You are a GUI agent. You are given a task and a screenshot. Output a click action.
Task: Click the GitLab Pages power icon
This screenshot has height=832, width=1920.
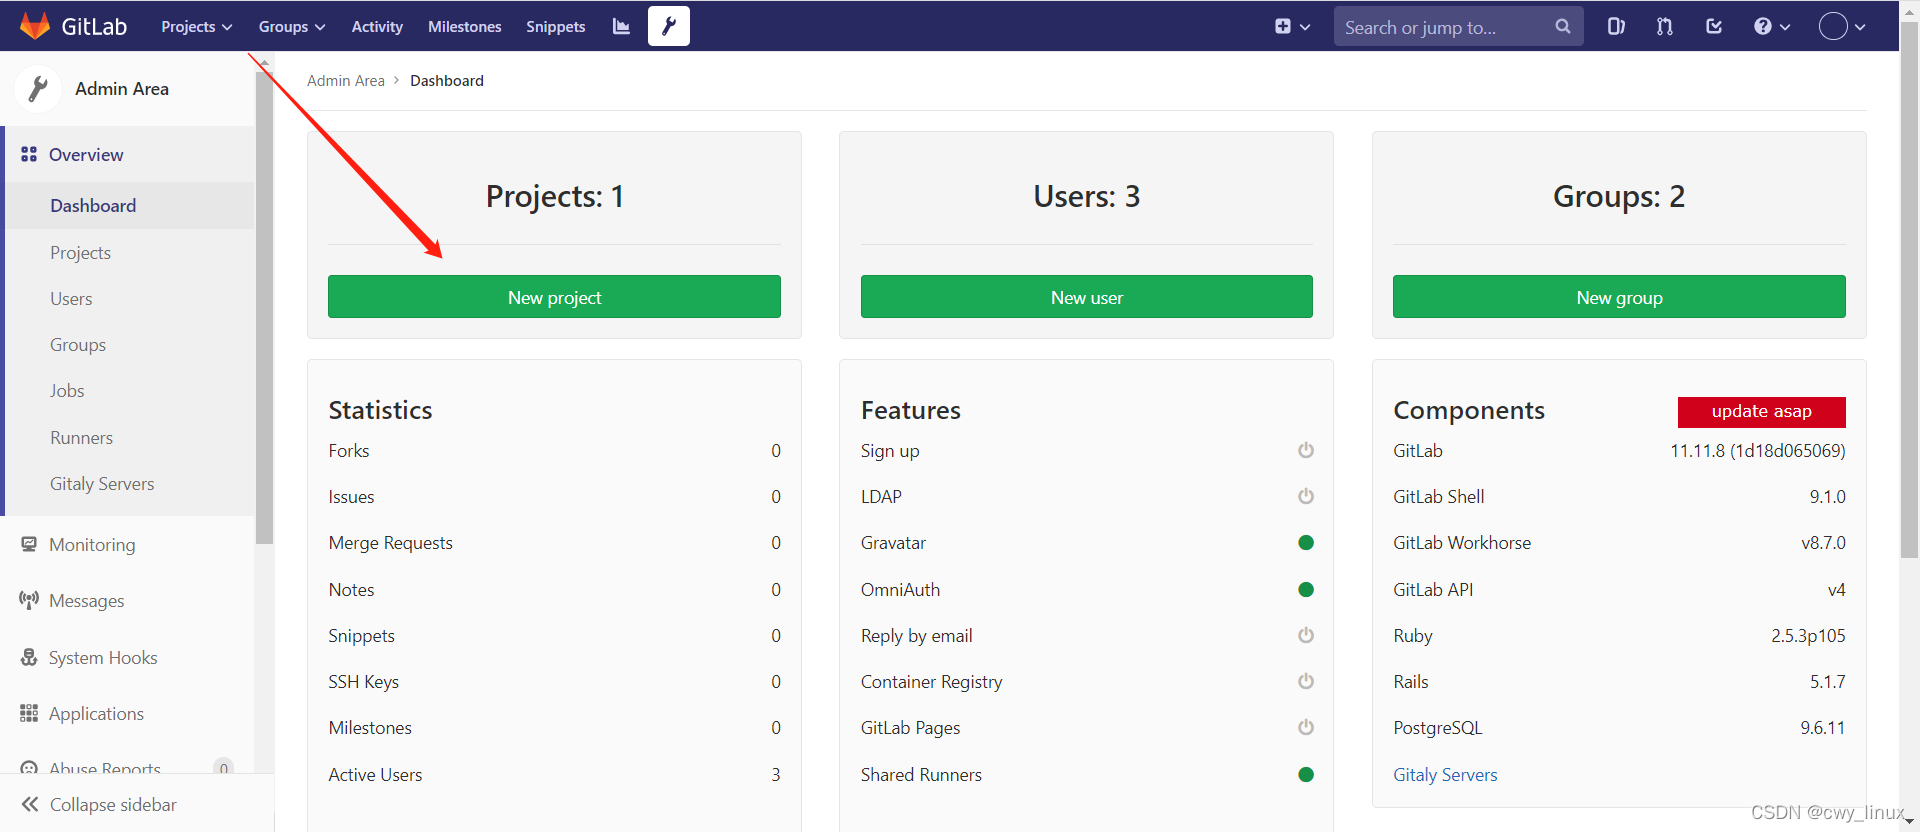tap(1306, 728)
